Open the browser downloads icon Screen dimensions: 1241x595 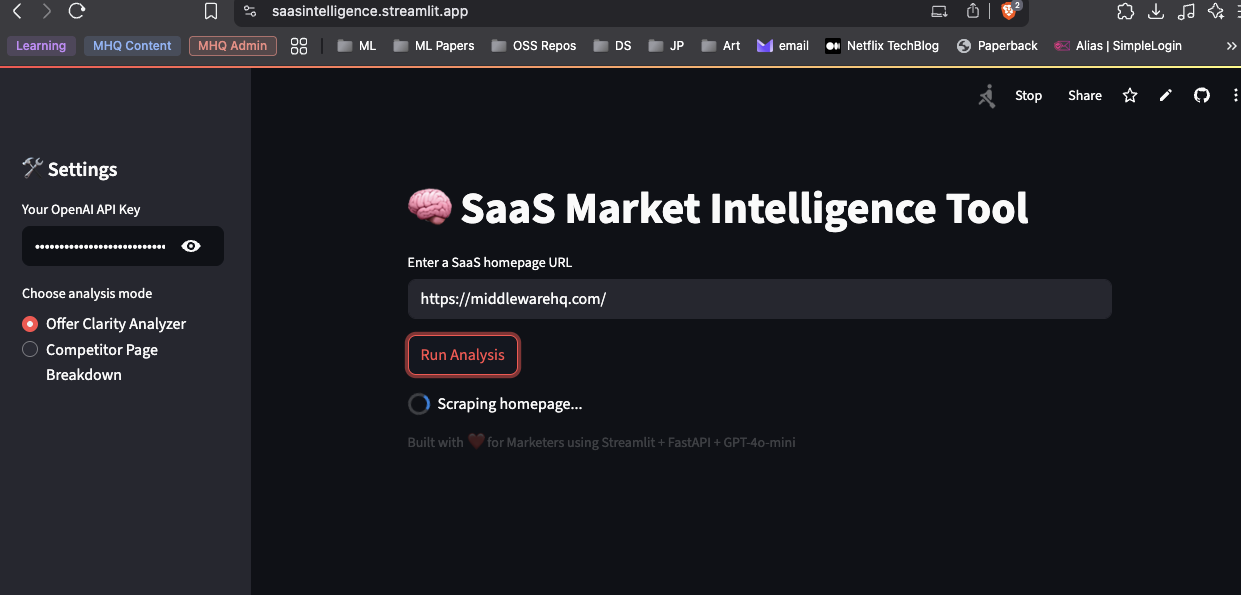1156,11
